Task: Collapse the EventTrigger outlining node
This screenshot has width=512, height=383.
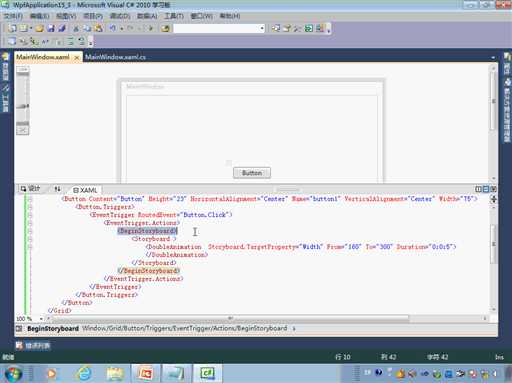Action: pyautogui.click(x=30, y=215)
